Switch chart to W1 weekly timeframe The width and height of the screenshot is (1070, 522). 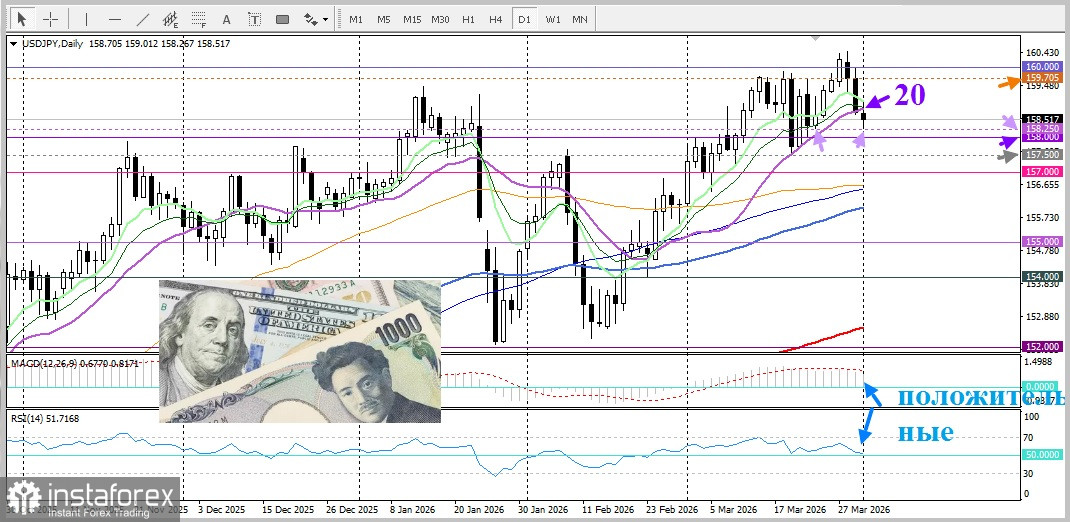tap(552, 19)
